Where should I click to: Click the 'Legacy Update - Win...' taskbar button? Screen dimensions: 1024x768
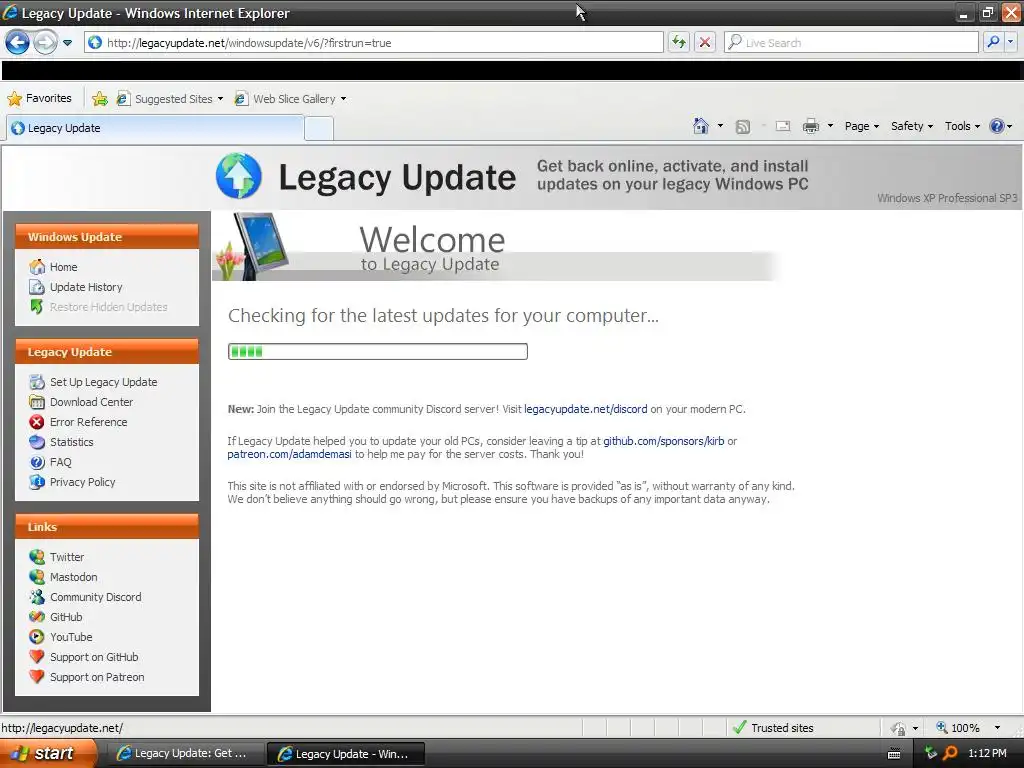point(346,754)
